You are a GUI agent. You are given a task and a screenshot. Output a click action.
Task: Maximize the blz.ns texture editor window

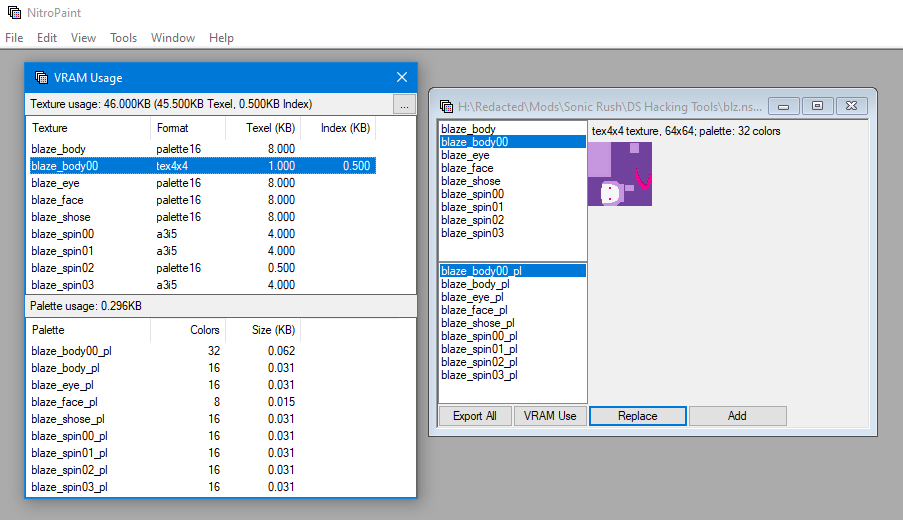[x=817, y=106]
